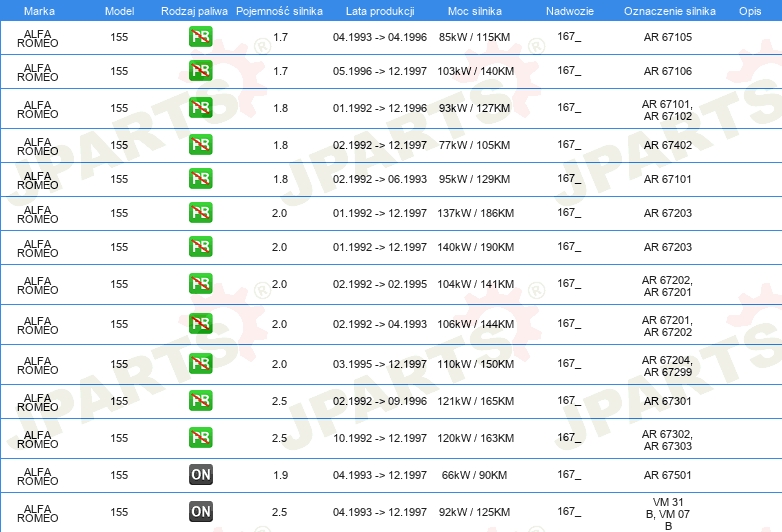Click the engine code AR 67301
This screenshot has width=782, height=532.
click(667, 401)
